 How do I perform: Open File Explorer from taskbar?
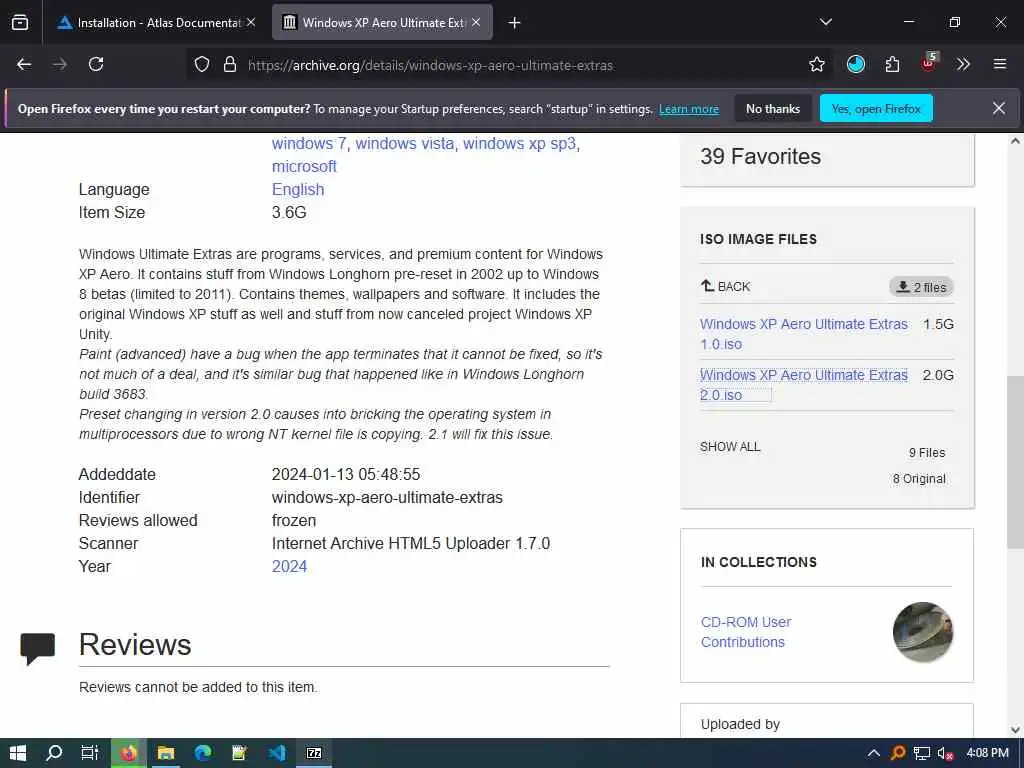point(166,753)
